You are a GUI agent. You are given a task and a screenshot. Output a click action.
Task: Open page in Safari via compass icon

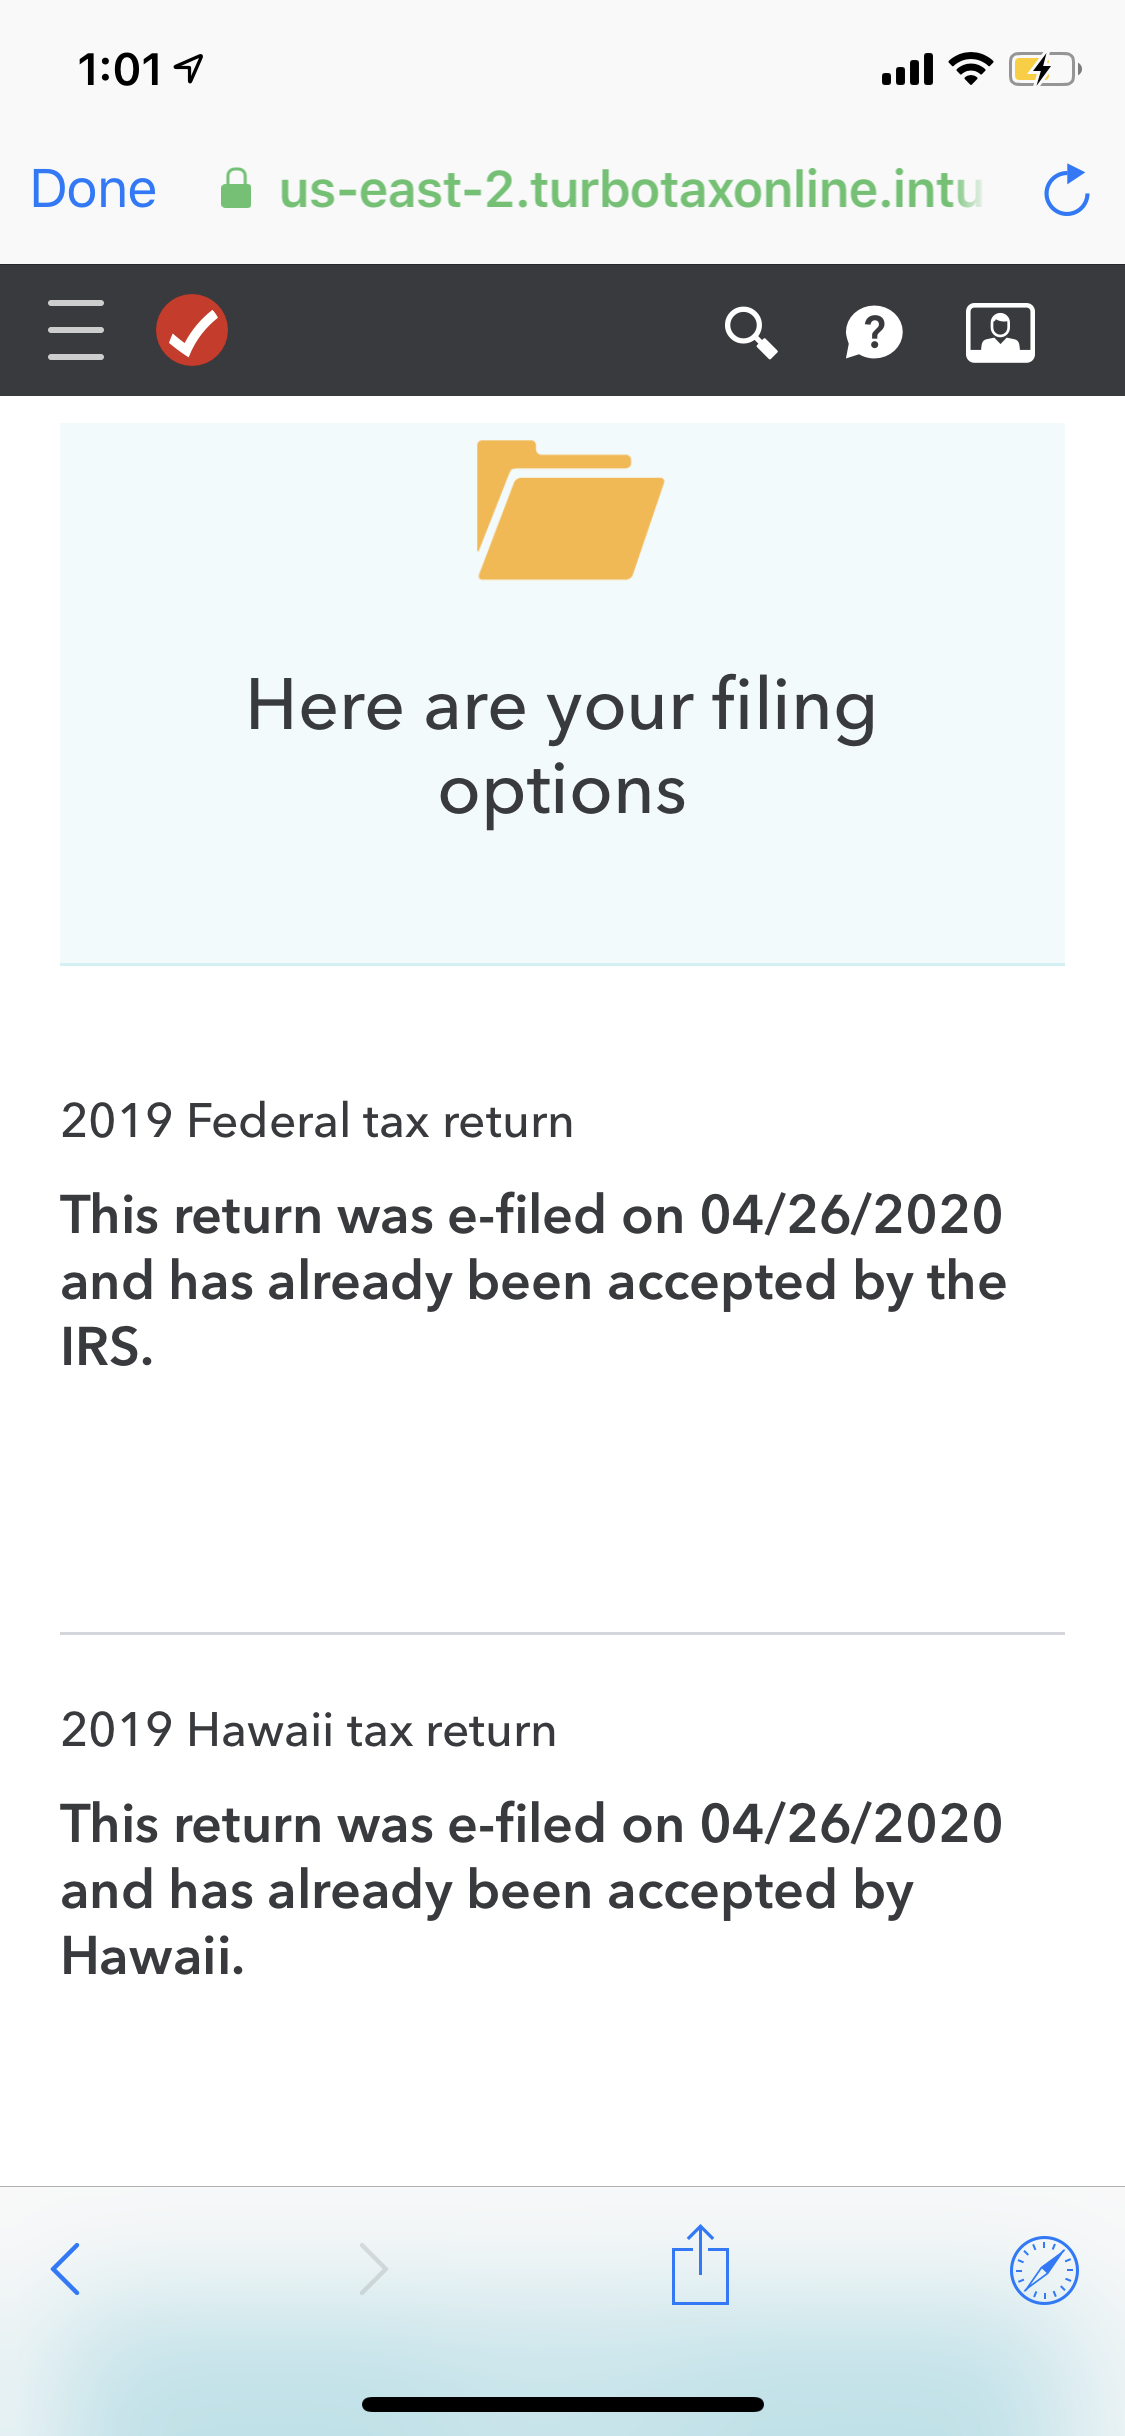pos(1044,2269)
